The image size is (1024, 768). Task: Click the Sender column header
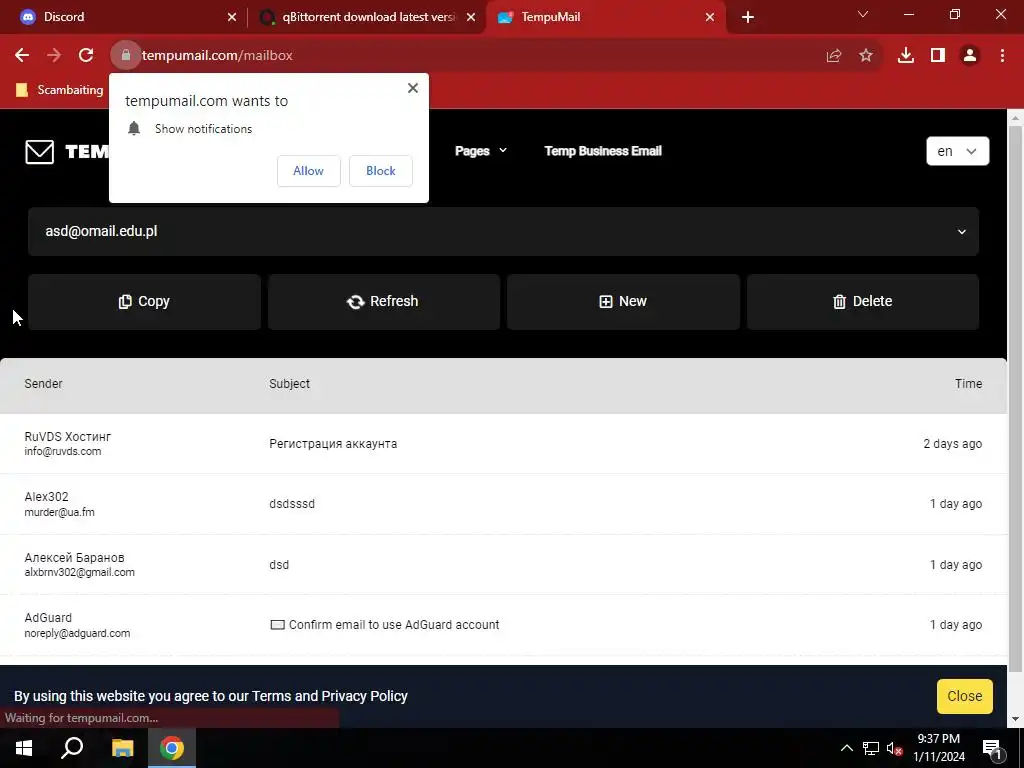(43, 384)
